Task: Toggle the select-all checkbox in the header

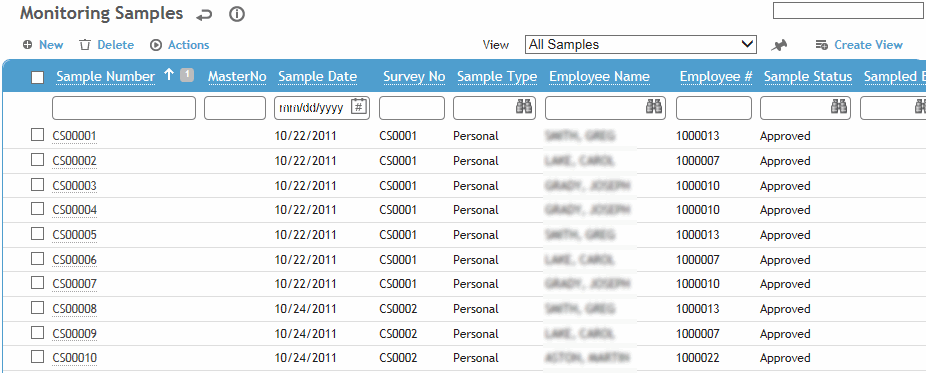Action: (37, 77)
